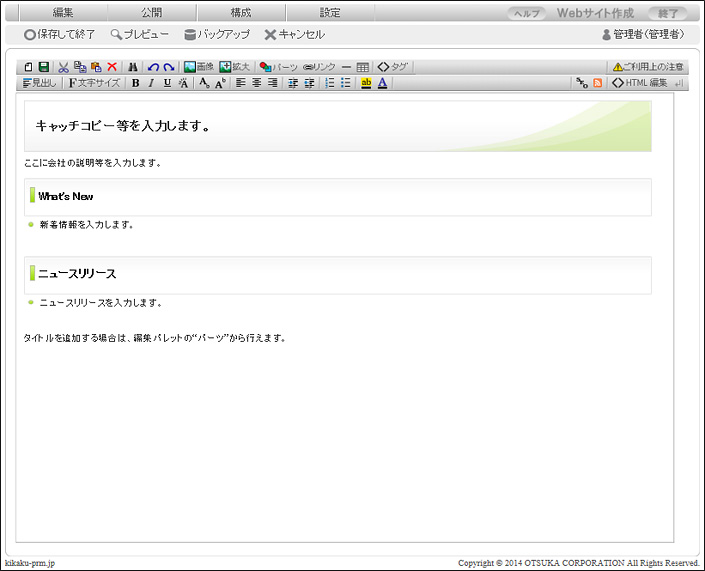The image size is (705, 571).
Task: Click the green floppy Save icon
Action: coord(44,67)
